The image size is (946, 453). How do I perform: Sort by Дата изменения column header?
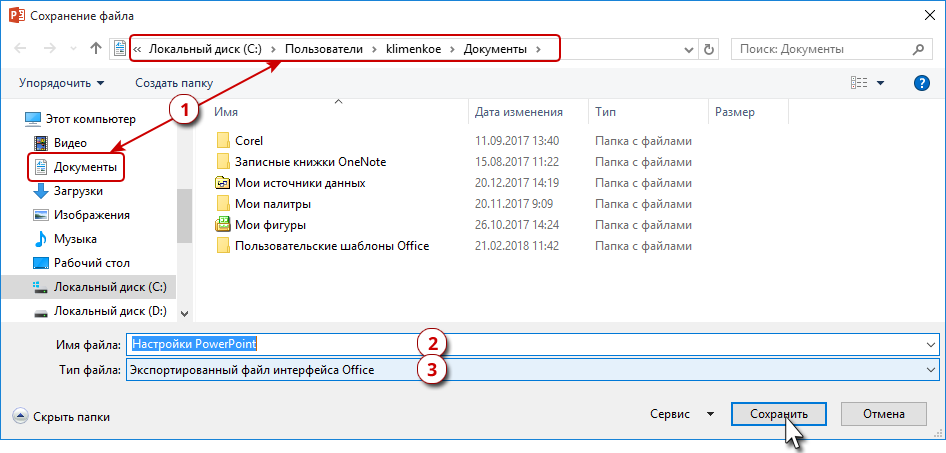pos(519,112)
